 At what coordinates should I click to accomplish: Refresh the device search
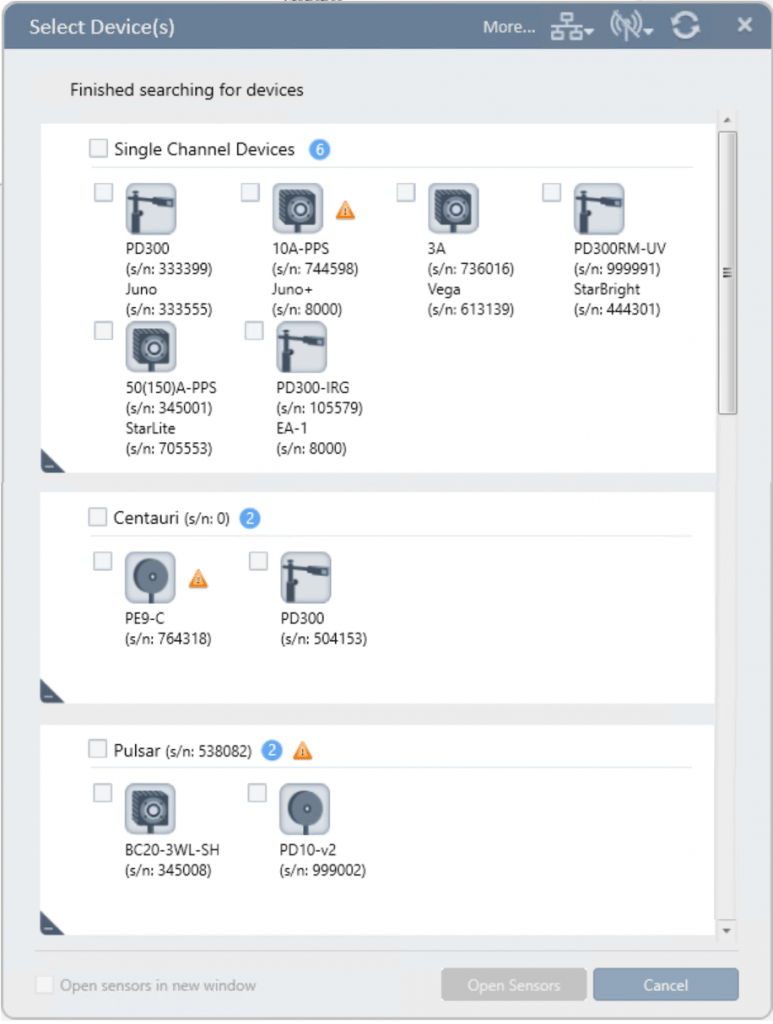click(x=686, y=26)
